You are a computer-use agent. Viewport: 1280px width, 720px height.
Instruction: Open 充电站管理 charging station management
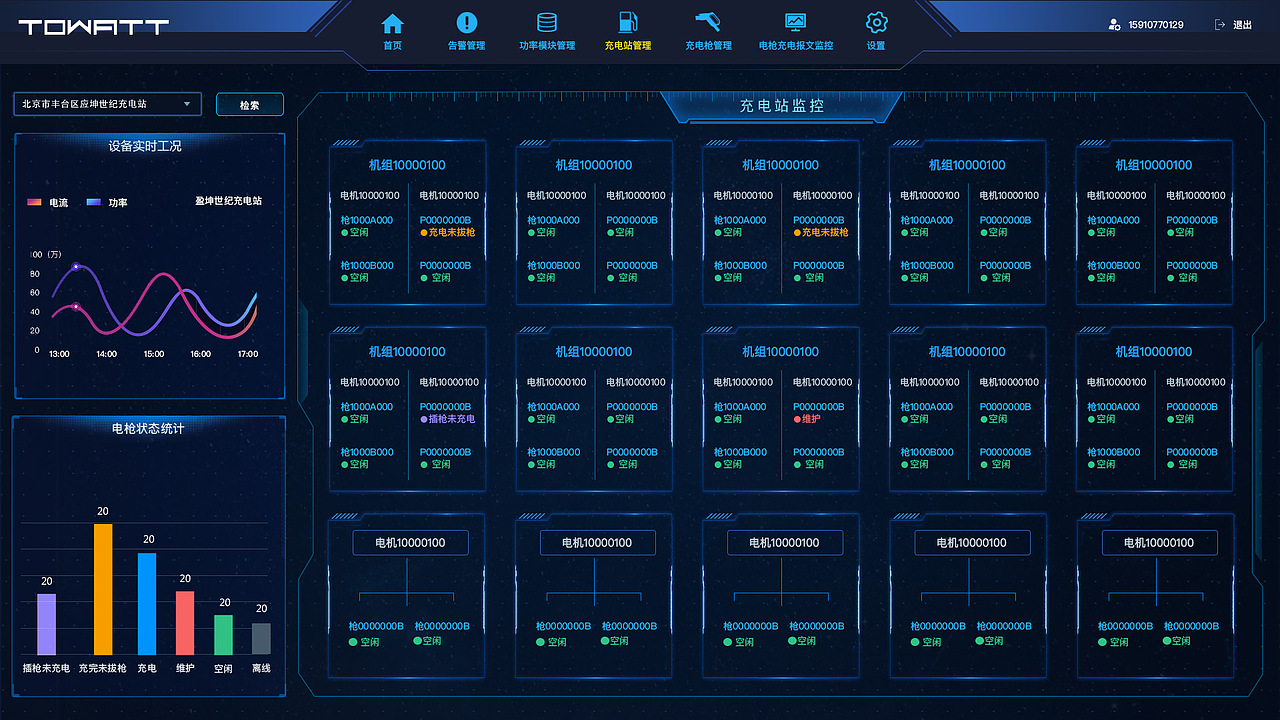pos(629,30)
